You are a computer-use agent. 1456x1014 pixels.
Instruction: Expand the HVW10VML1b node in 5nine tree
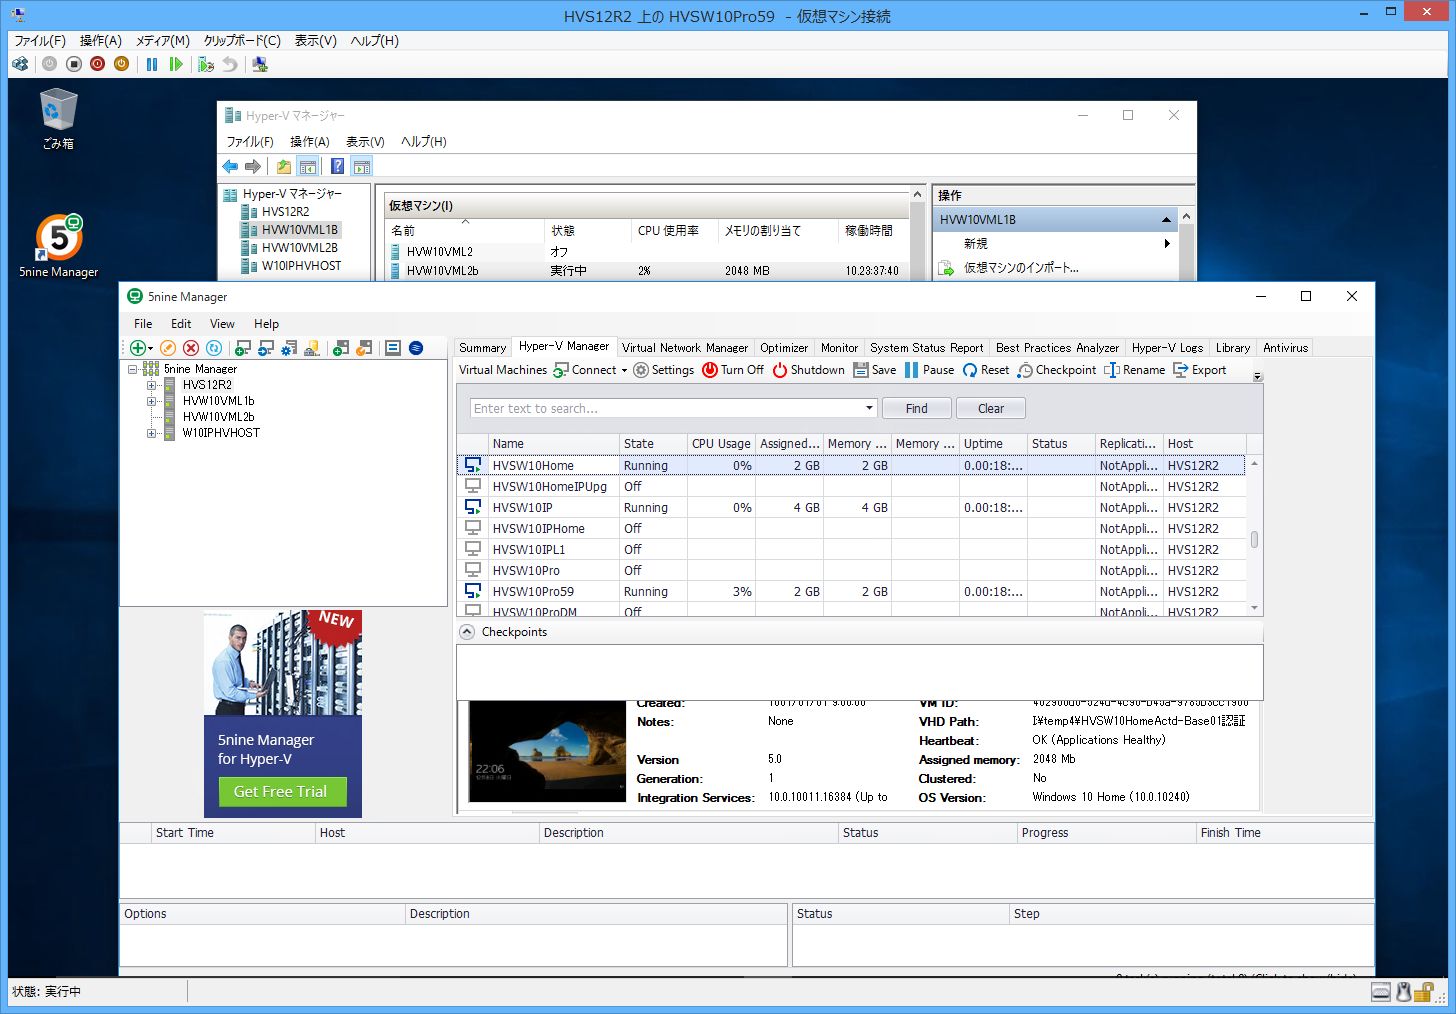(151, 401)
